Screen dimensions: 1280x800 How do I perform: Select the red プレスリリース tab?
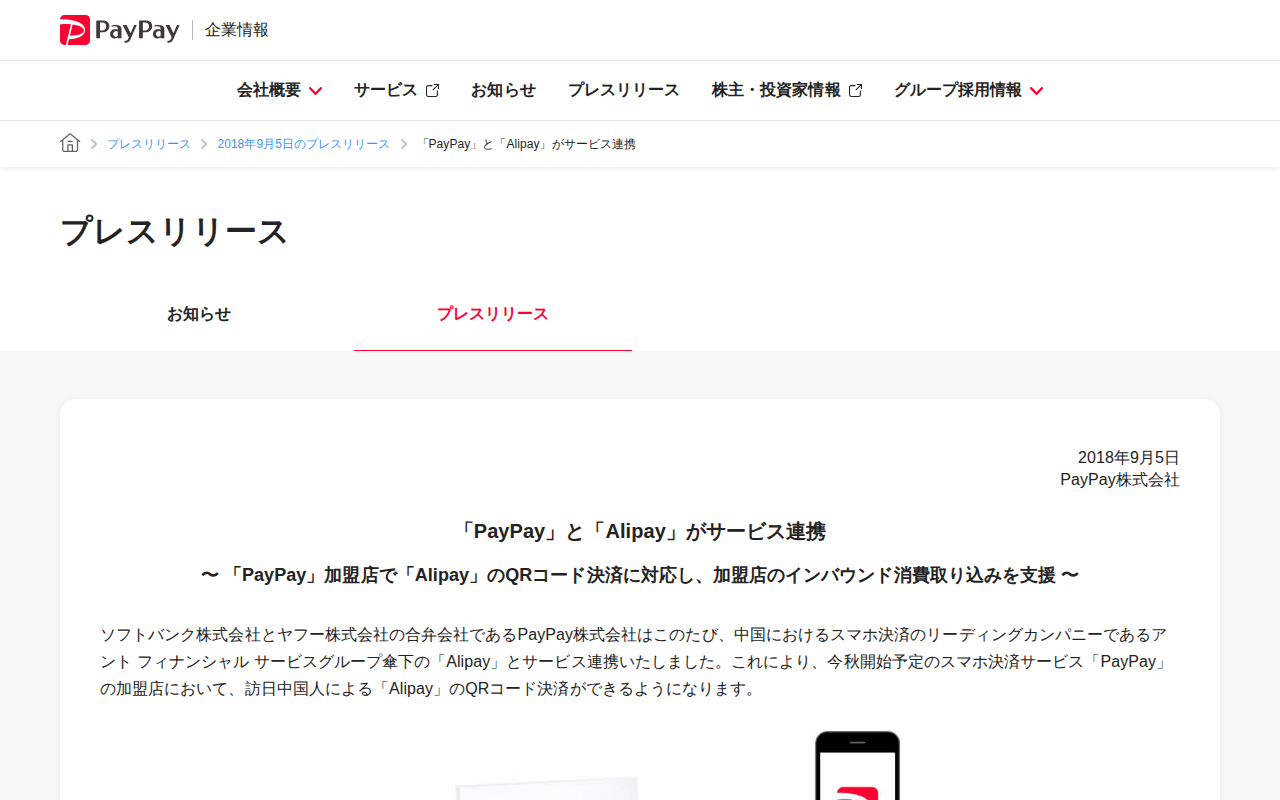point(493,314)
